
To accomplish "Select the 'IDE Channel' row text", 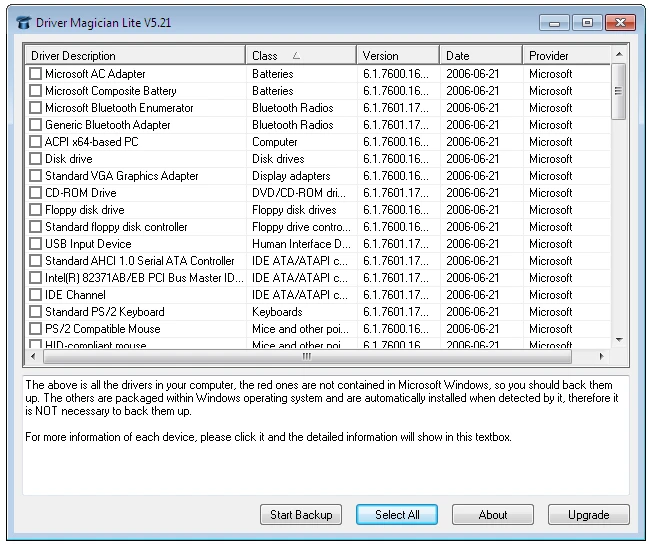I will 75,295.
